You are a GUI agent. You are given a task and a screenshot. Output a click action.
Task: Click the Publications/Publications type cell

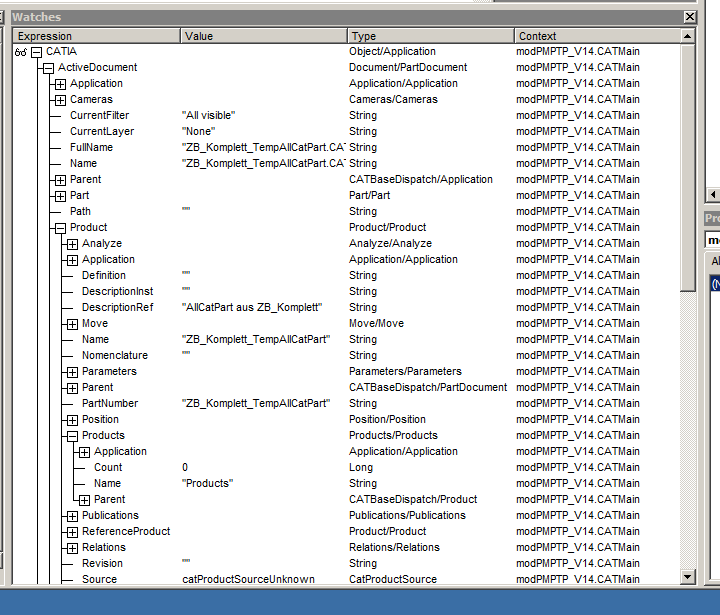coord(407,515)
